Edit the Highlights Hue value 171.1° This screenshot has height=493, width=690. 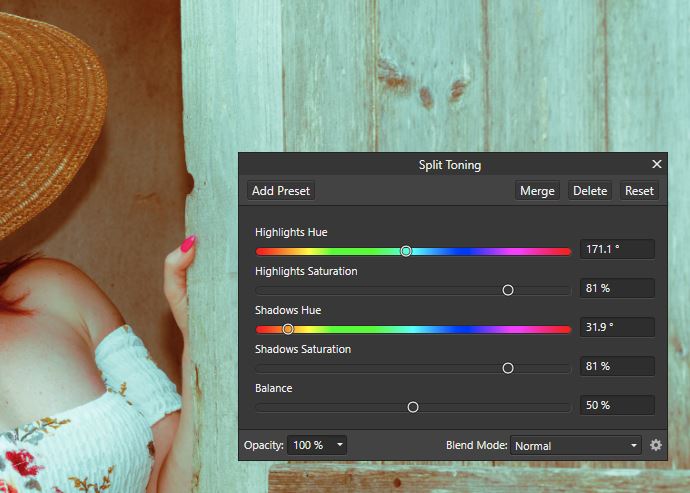[617, 249]
